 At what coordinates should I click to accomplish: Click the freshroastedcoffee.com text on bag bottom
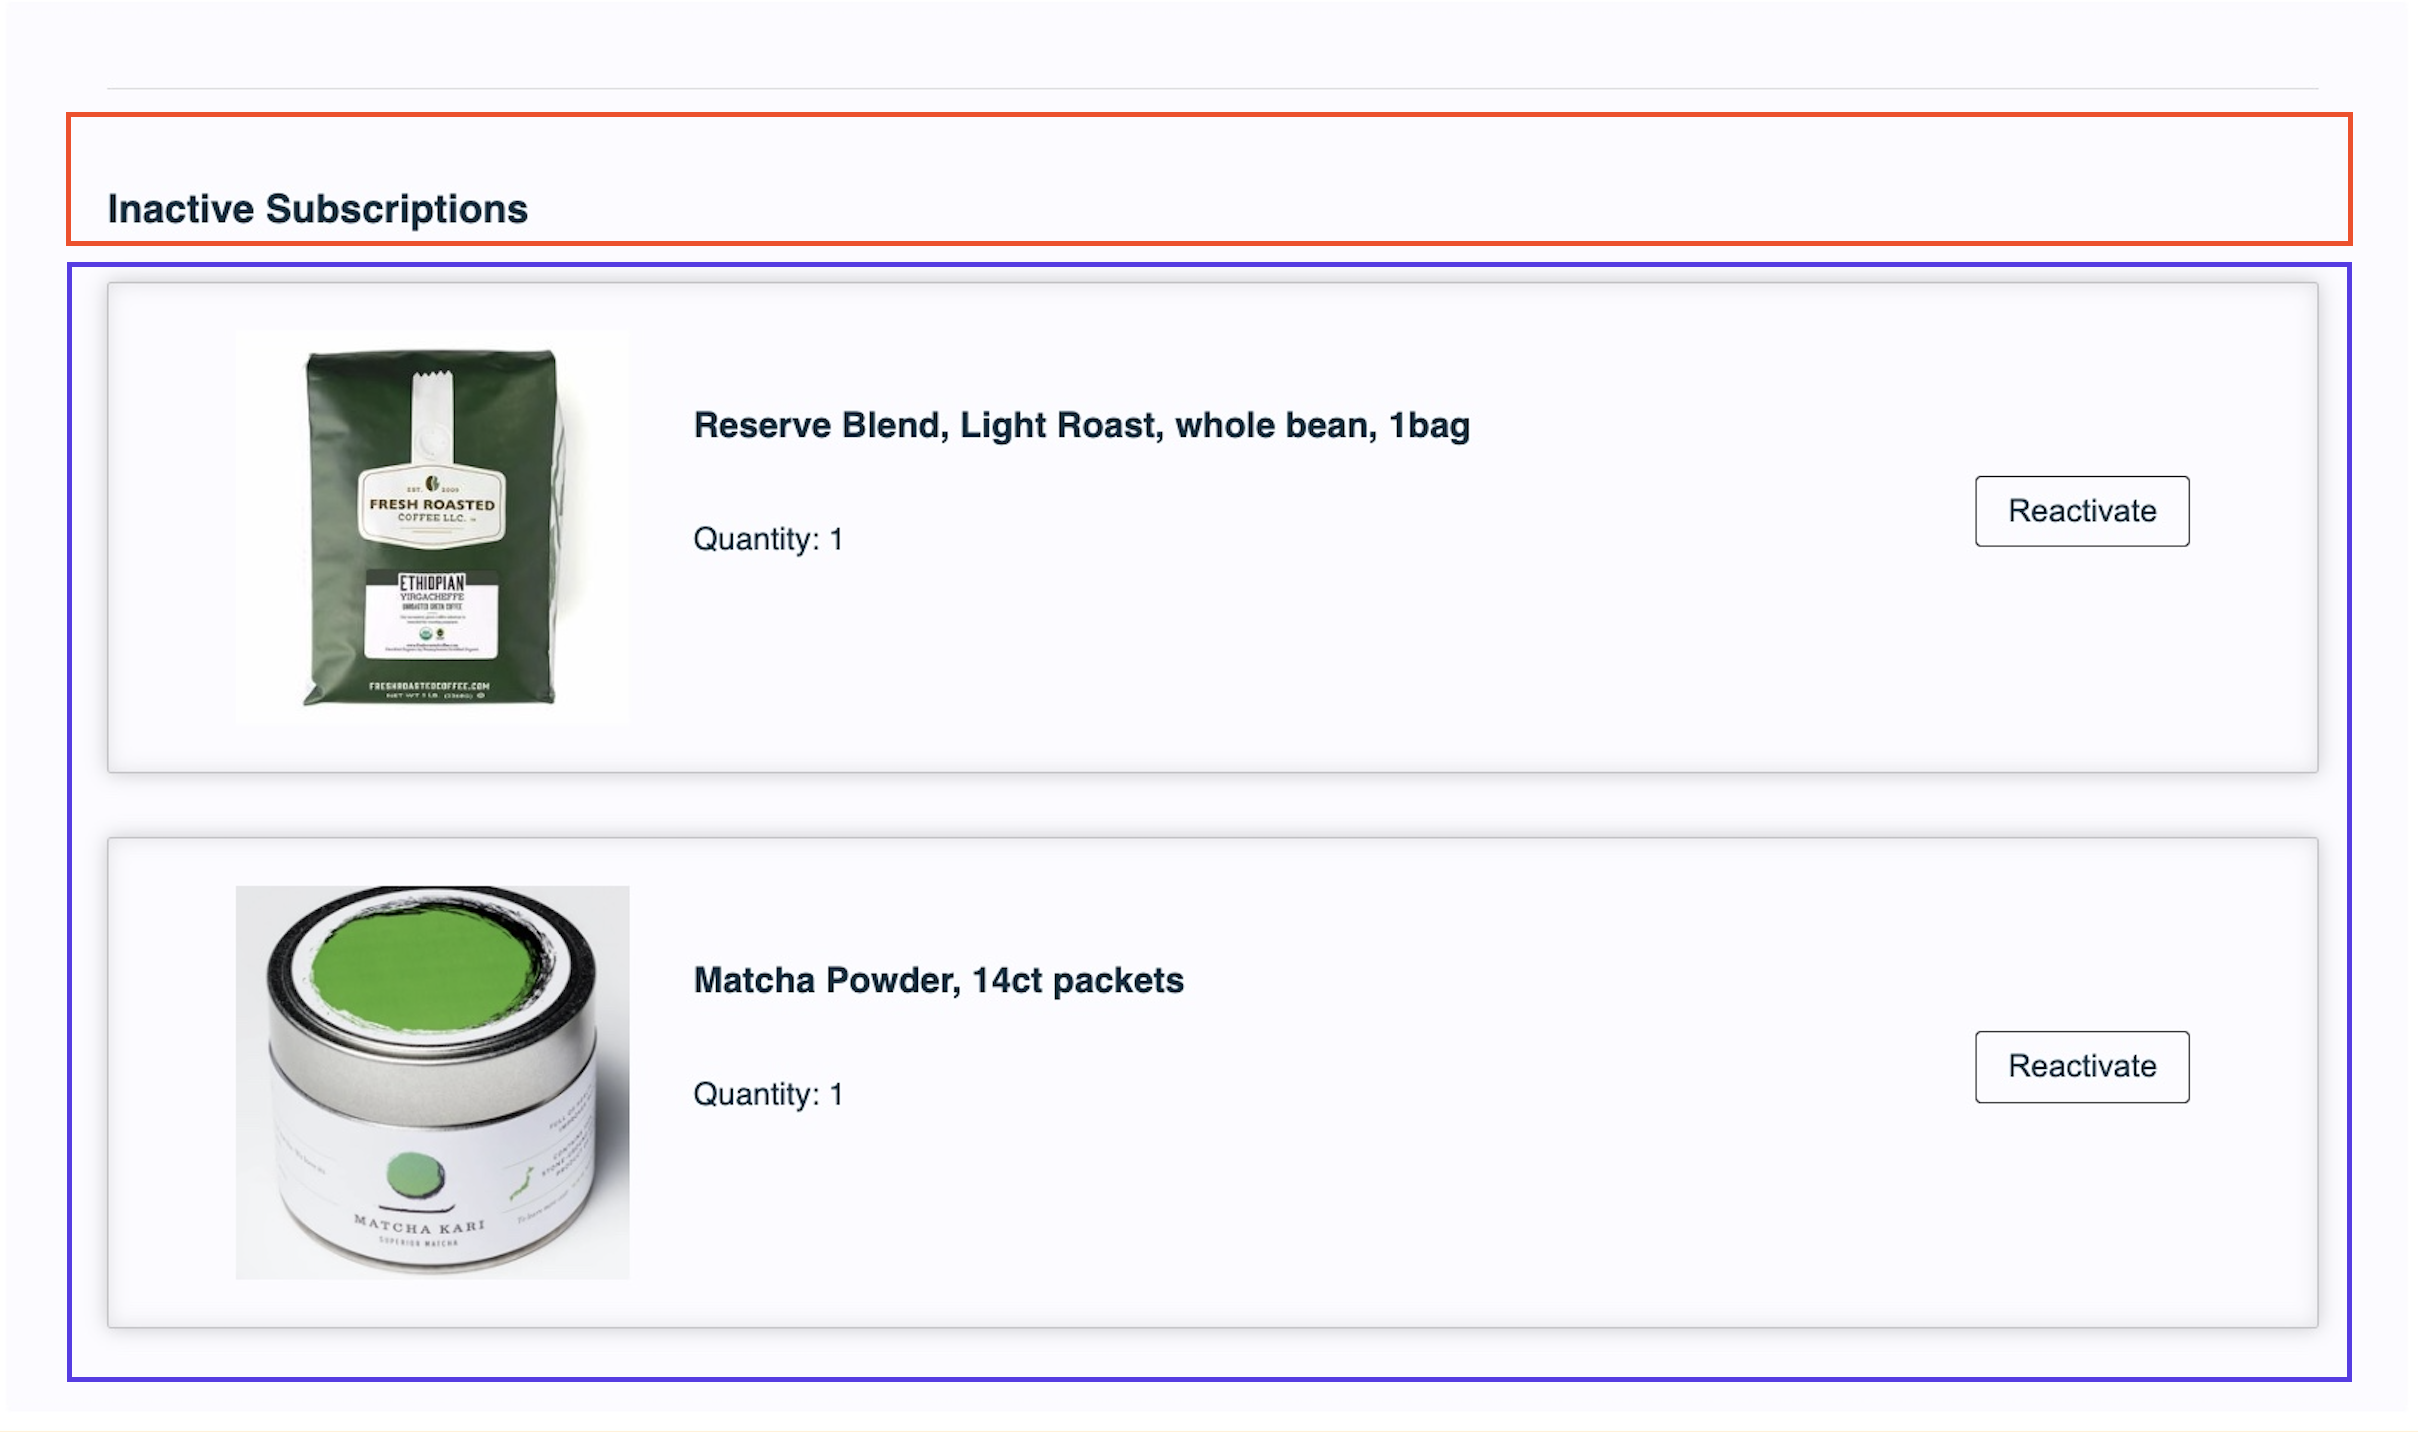[x=429, y=686]
